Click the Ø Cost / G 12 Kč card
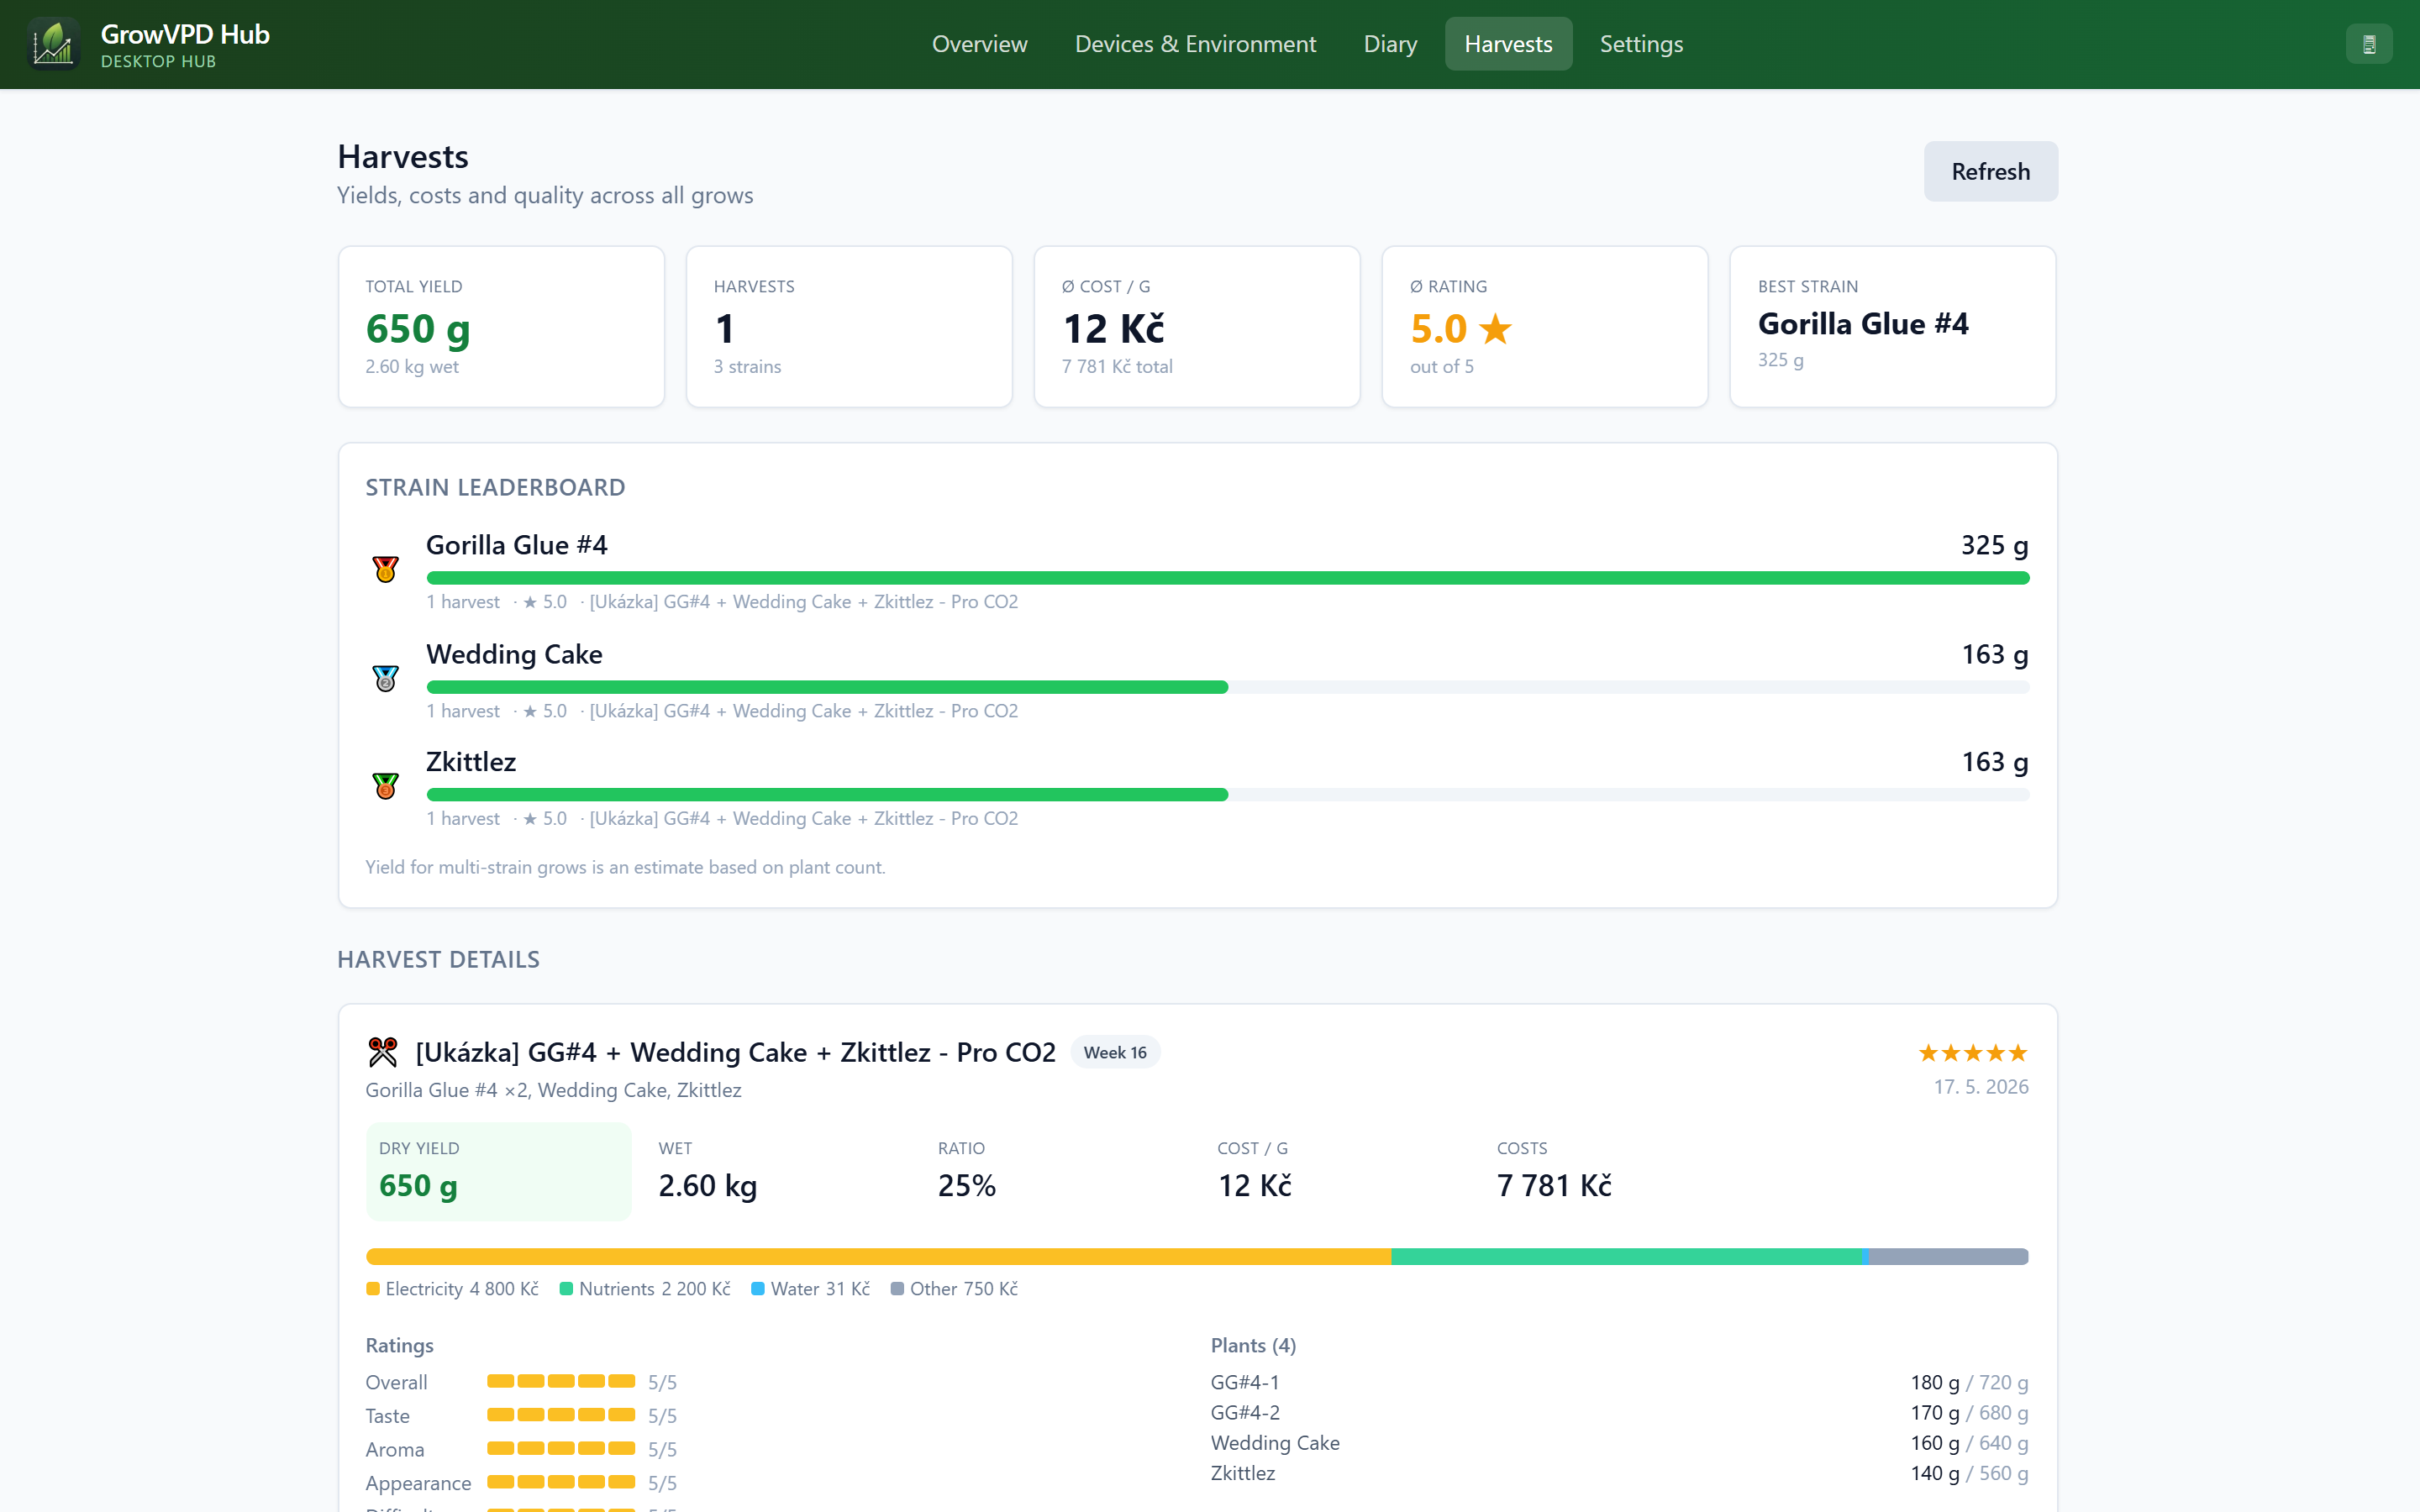 tap(1197, 327)
